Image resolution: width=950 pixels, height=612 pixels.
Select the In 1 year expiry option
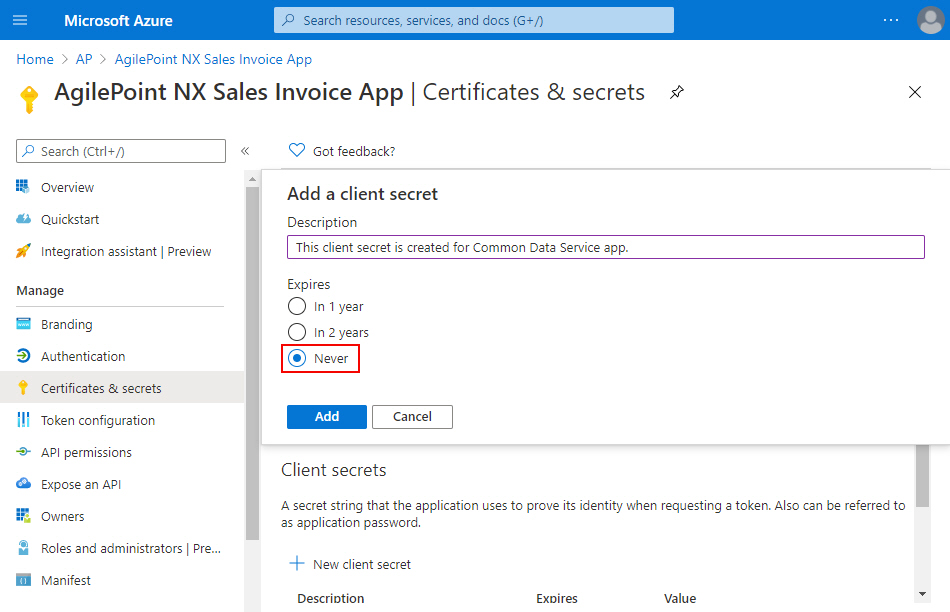[297, 307]
